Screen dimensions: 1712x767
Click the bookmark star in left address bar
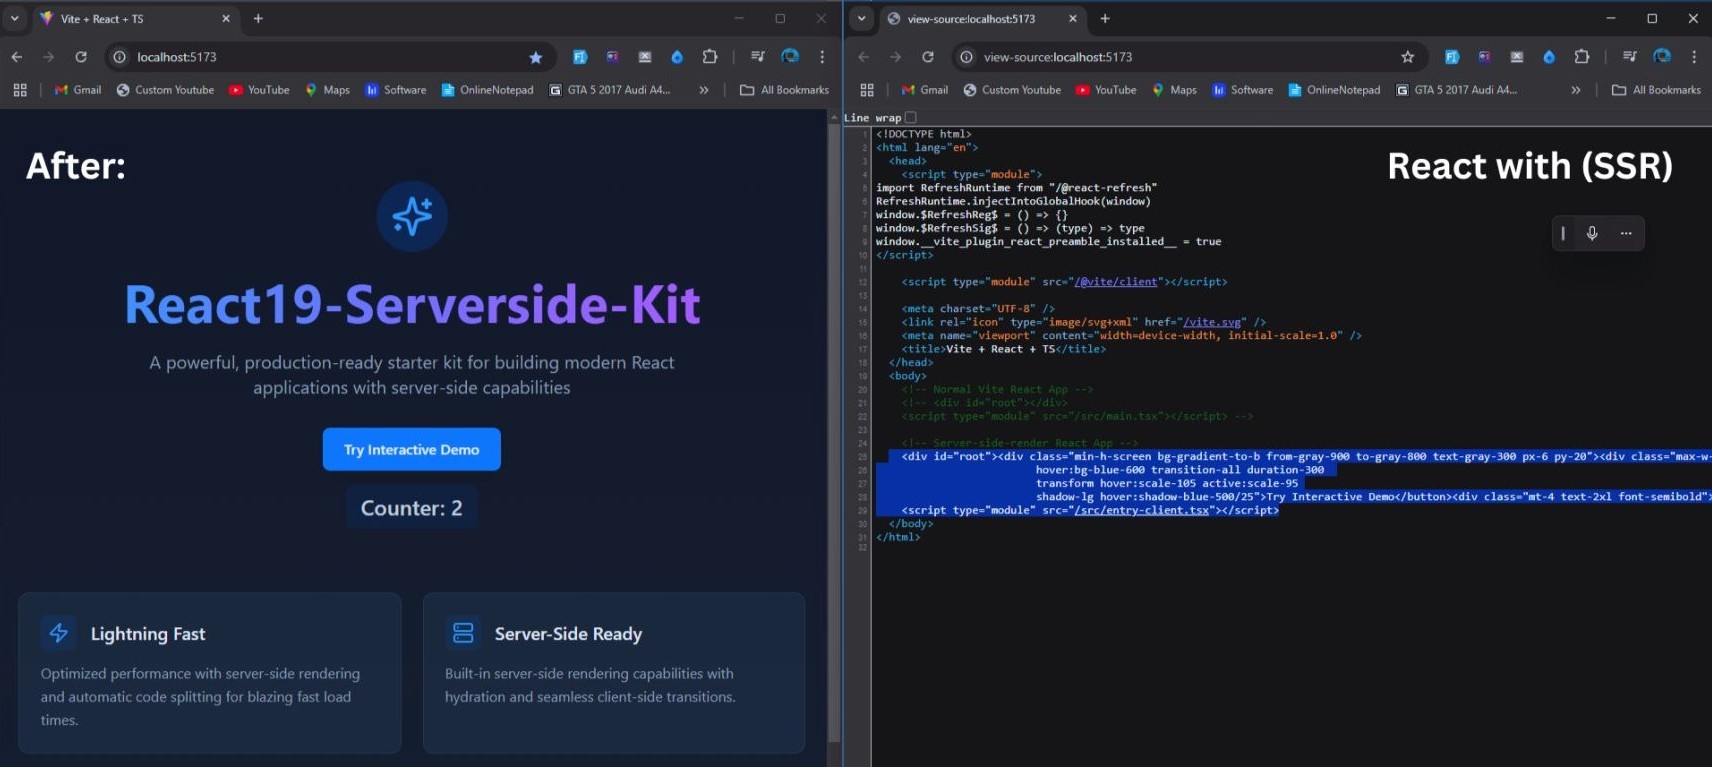535,57
